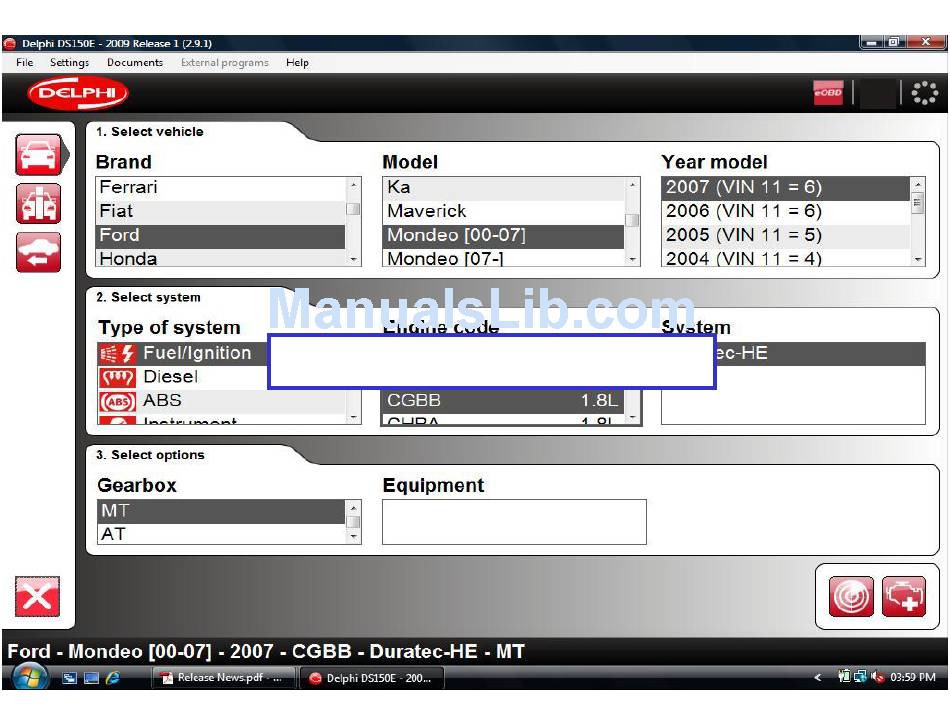
Task: Click the volume icon in system tray
Action: 877,677
